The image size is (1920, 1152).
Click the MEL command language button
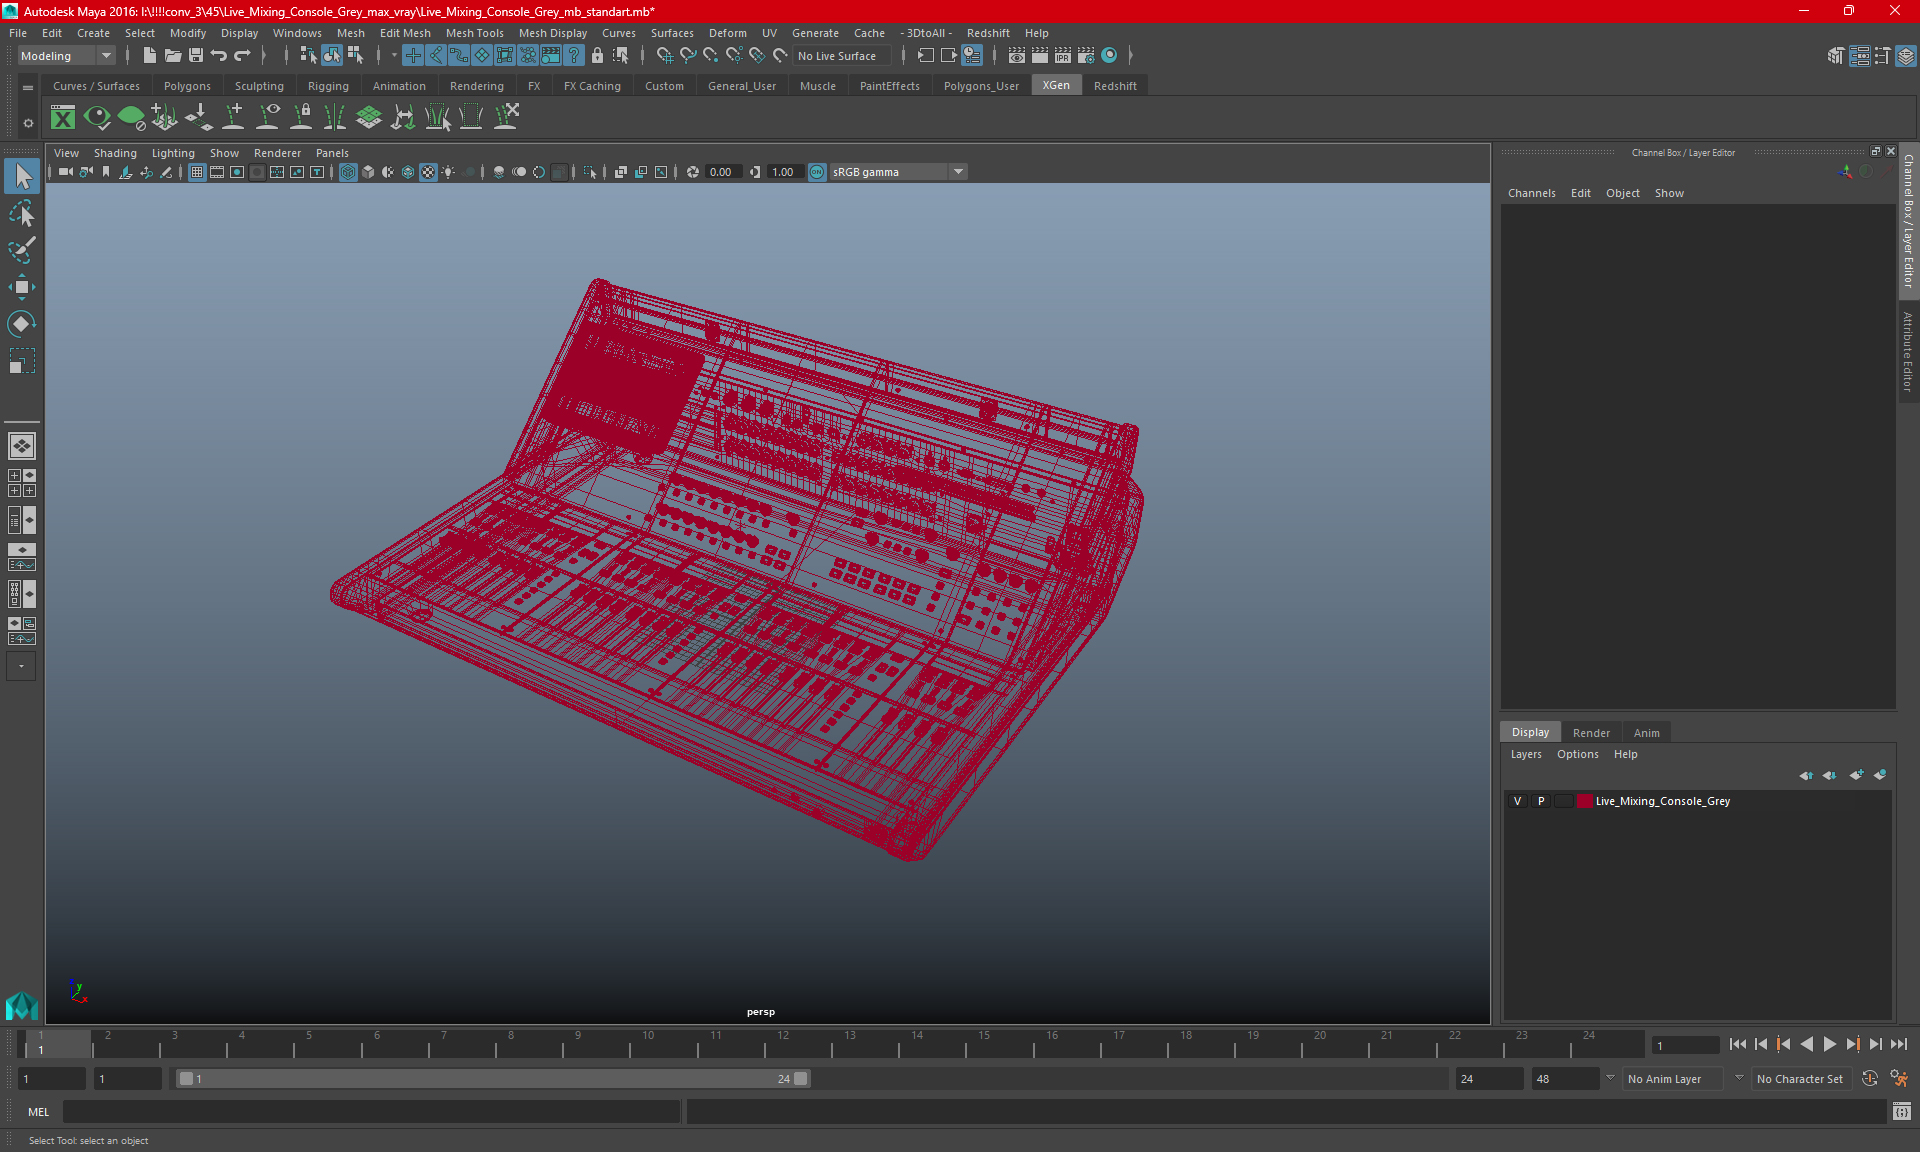click(38, 1112)
